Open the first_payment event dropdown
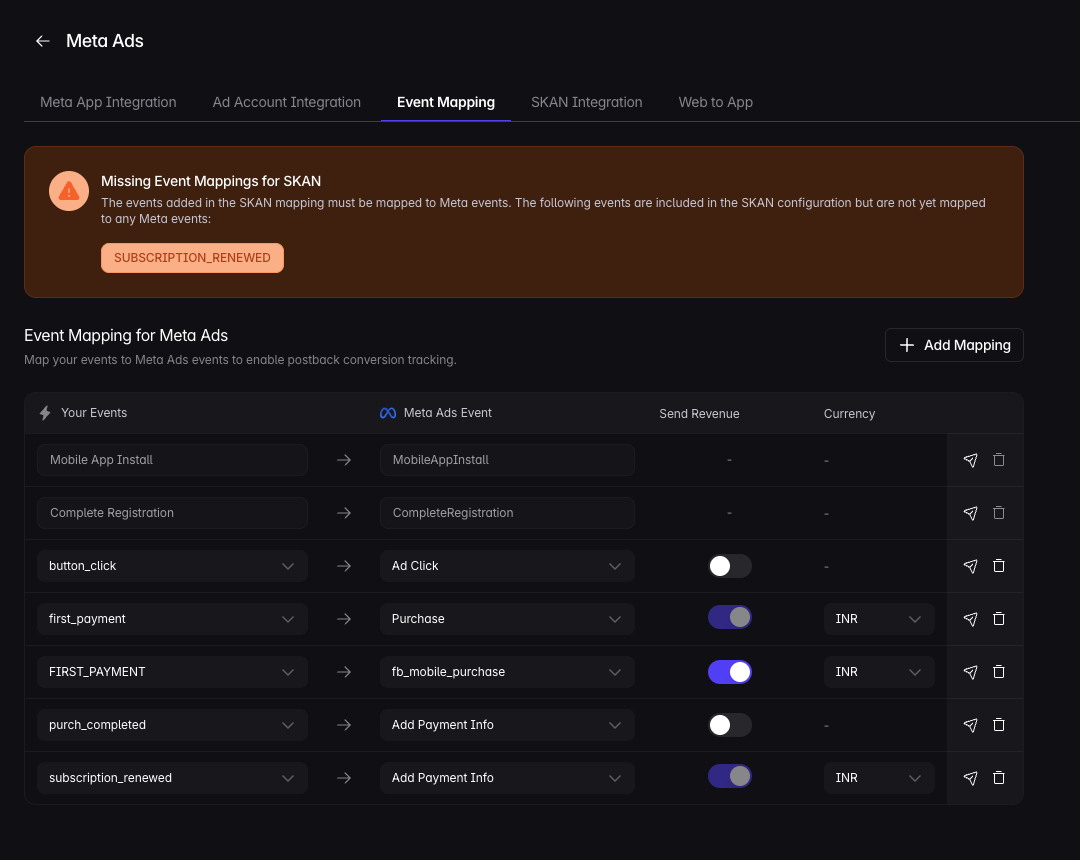 click(172, 619)
